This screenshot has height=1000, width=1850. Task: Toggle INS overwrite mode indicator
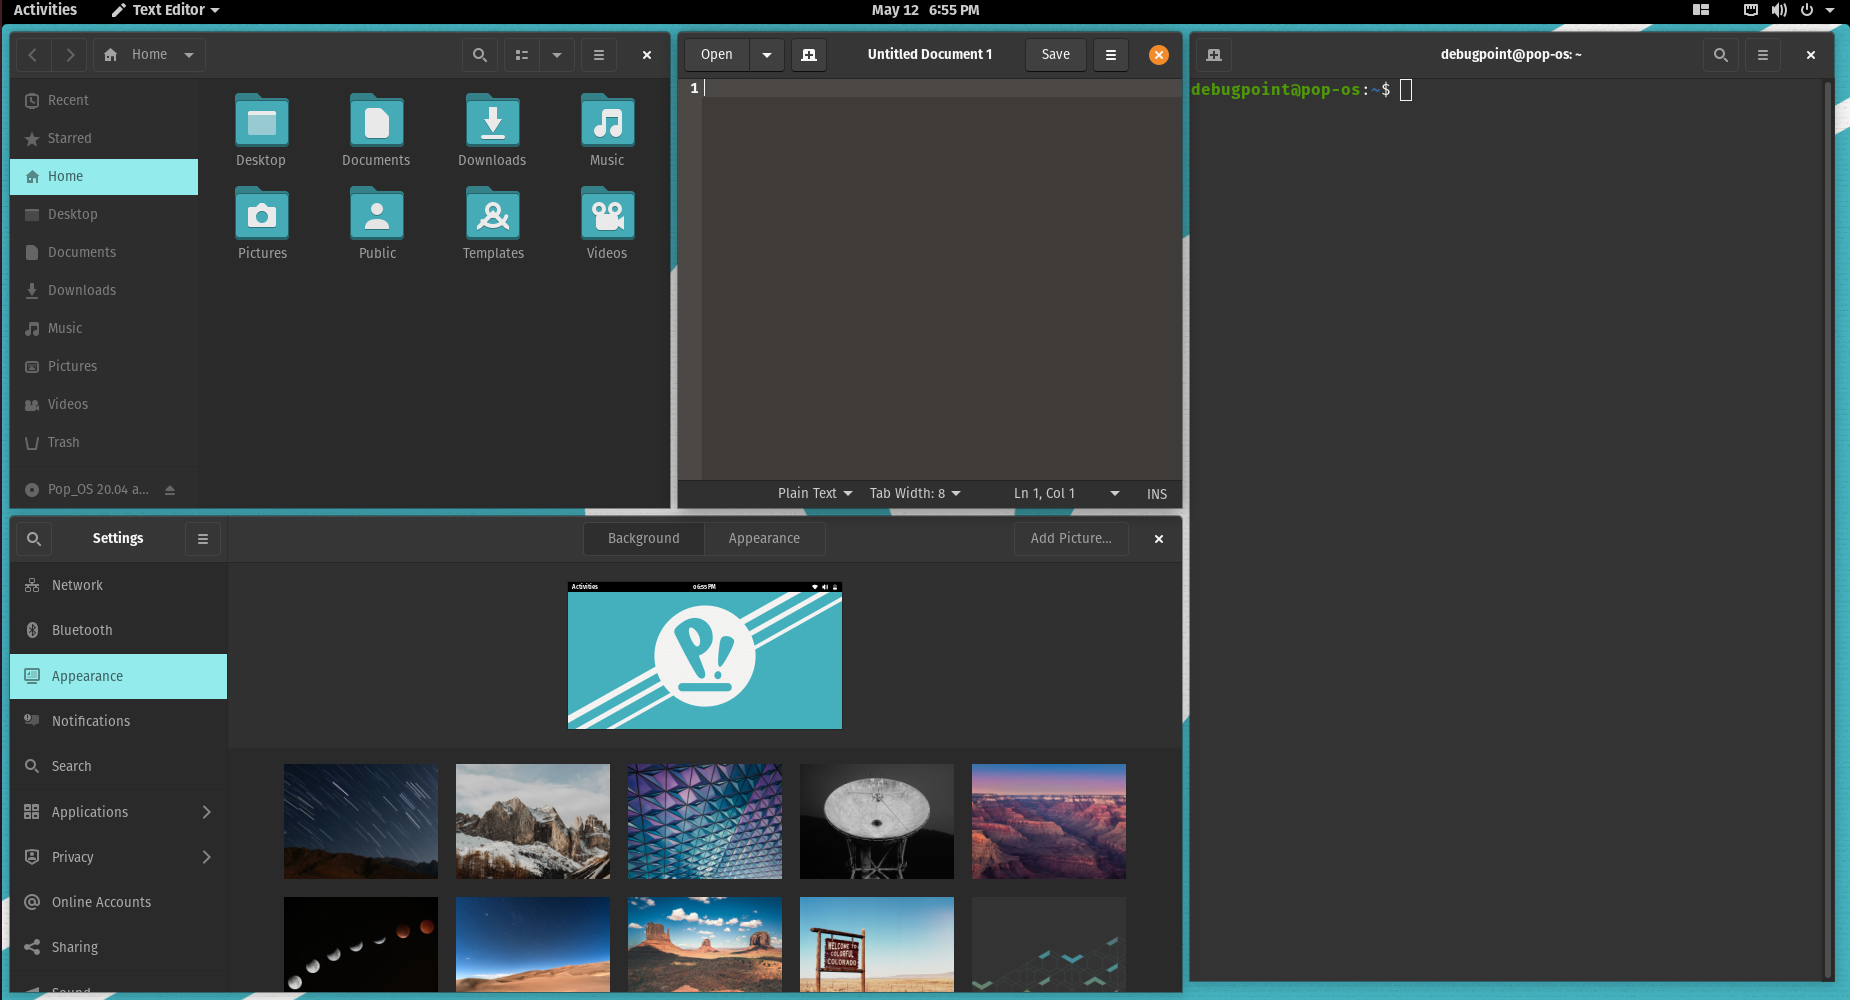pyautogui.click(x=1157, y=494)
